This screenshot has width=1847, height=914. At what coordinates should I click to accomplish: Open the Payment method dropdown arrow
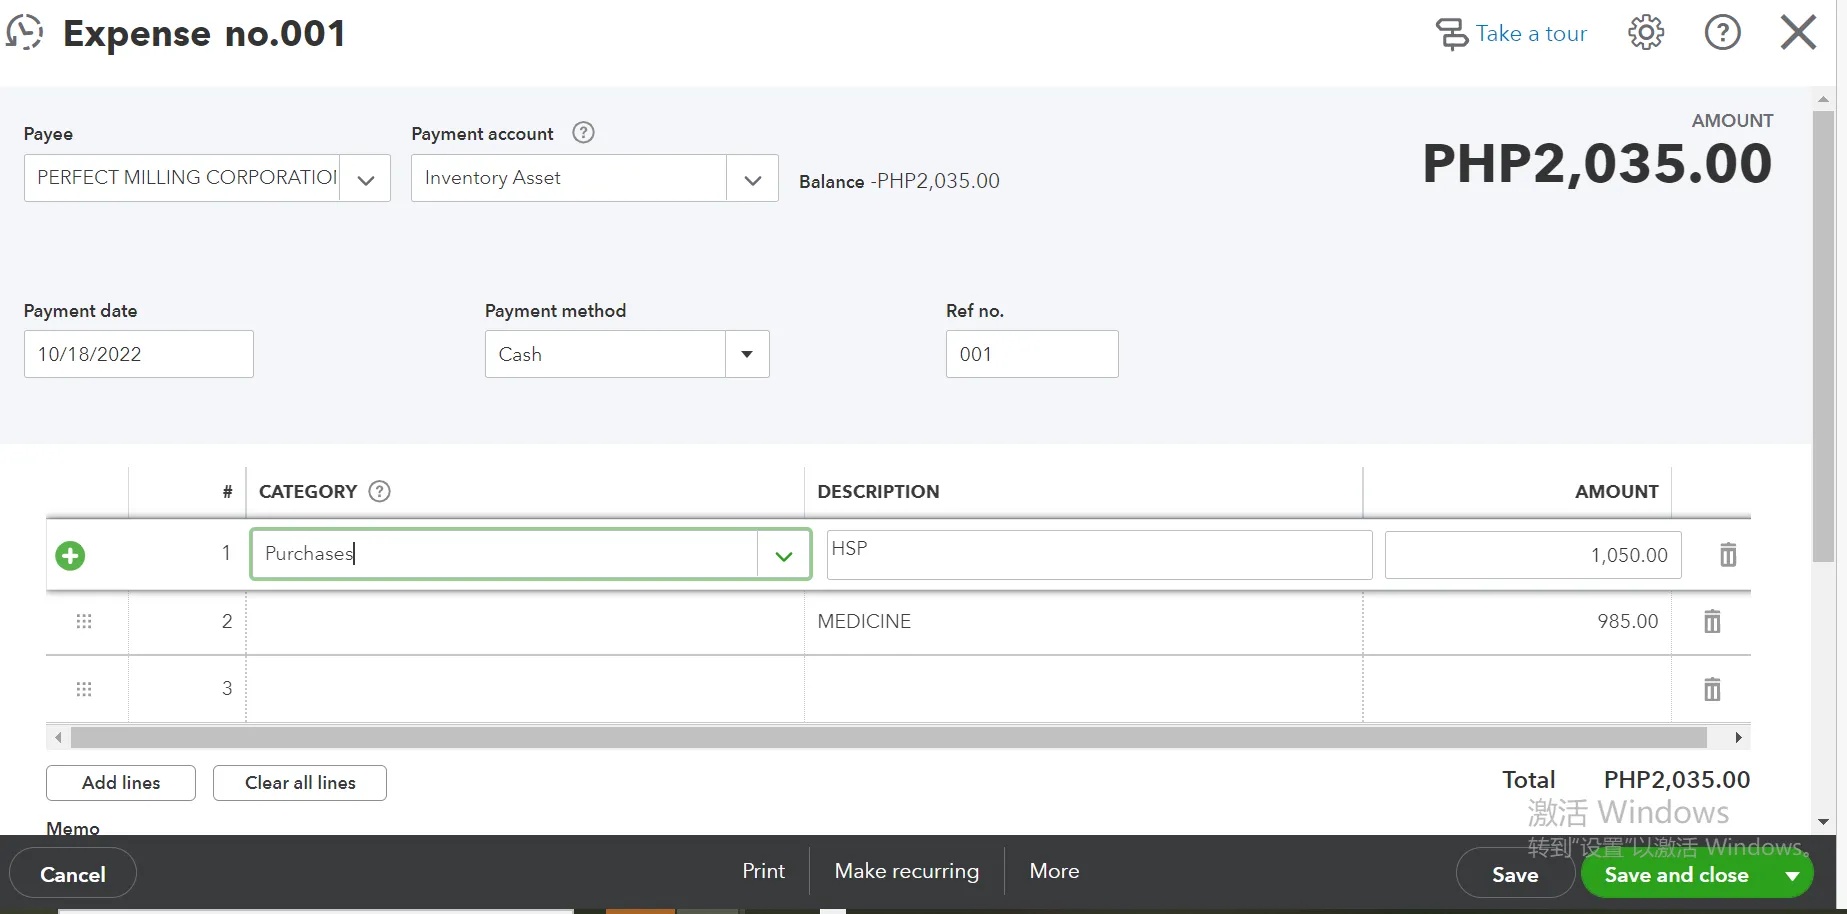[747, 354]
